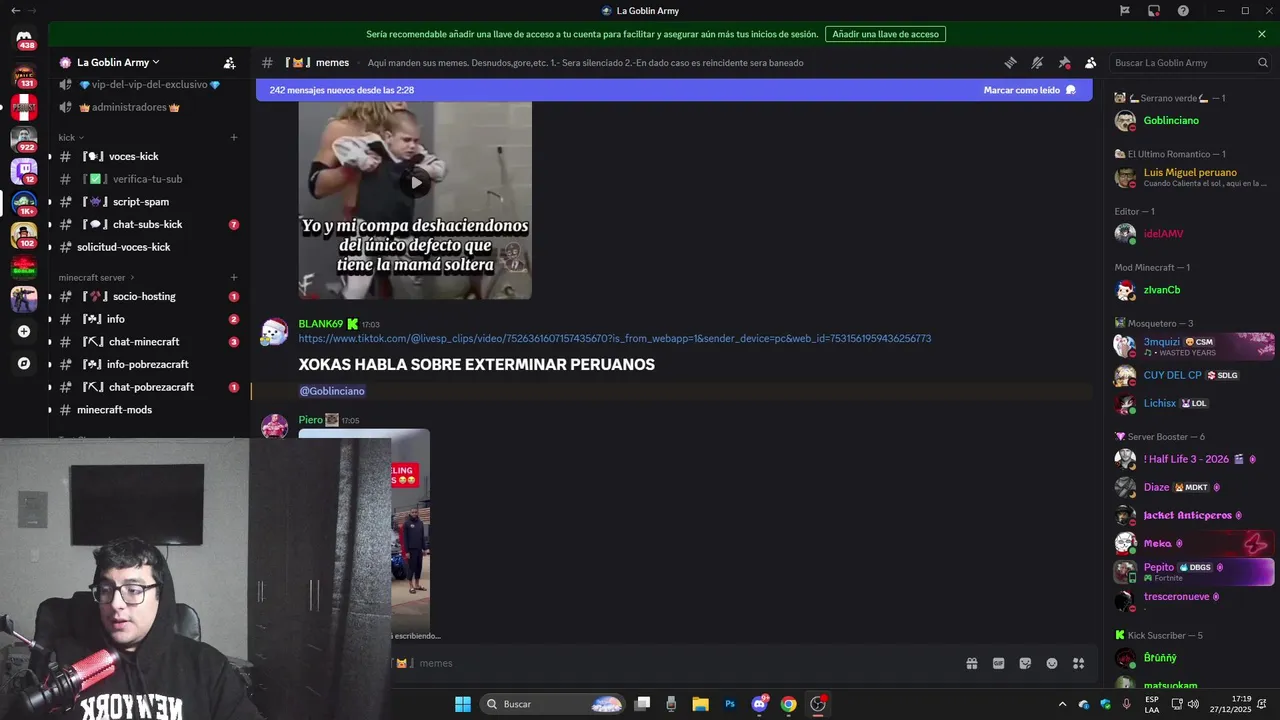Open pinned messages icon
The height and width of the screenshot is (720, 1280).
(x=1064, y=62)
